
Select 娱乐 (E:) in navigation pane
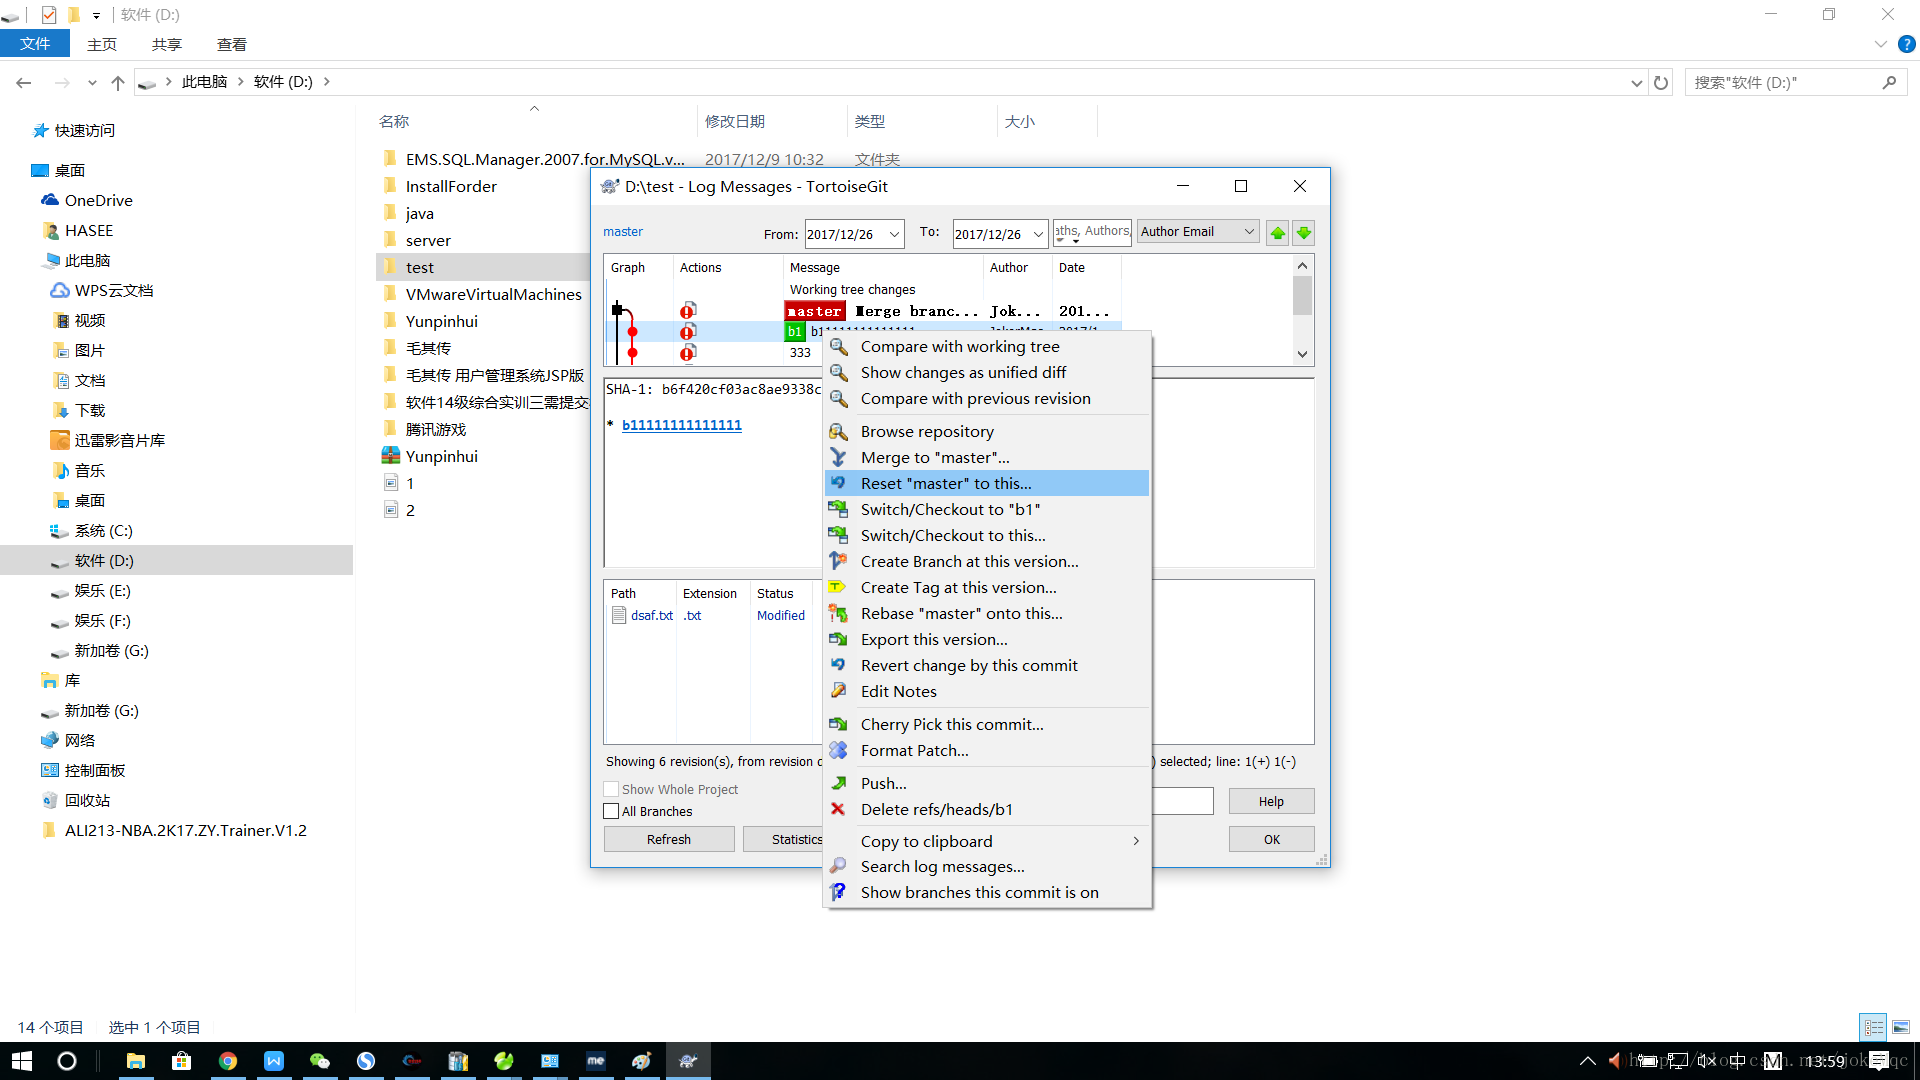(103, 590)
